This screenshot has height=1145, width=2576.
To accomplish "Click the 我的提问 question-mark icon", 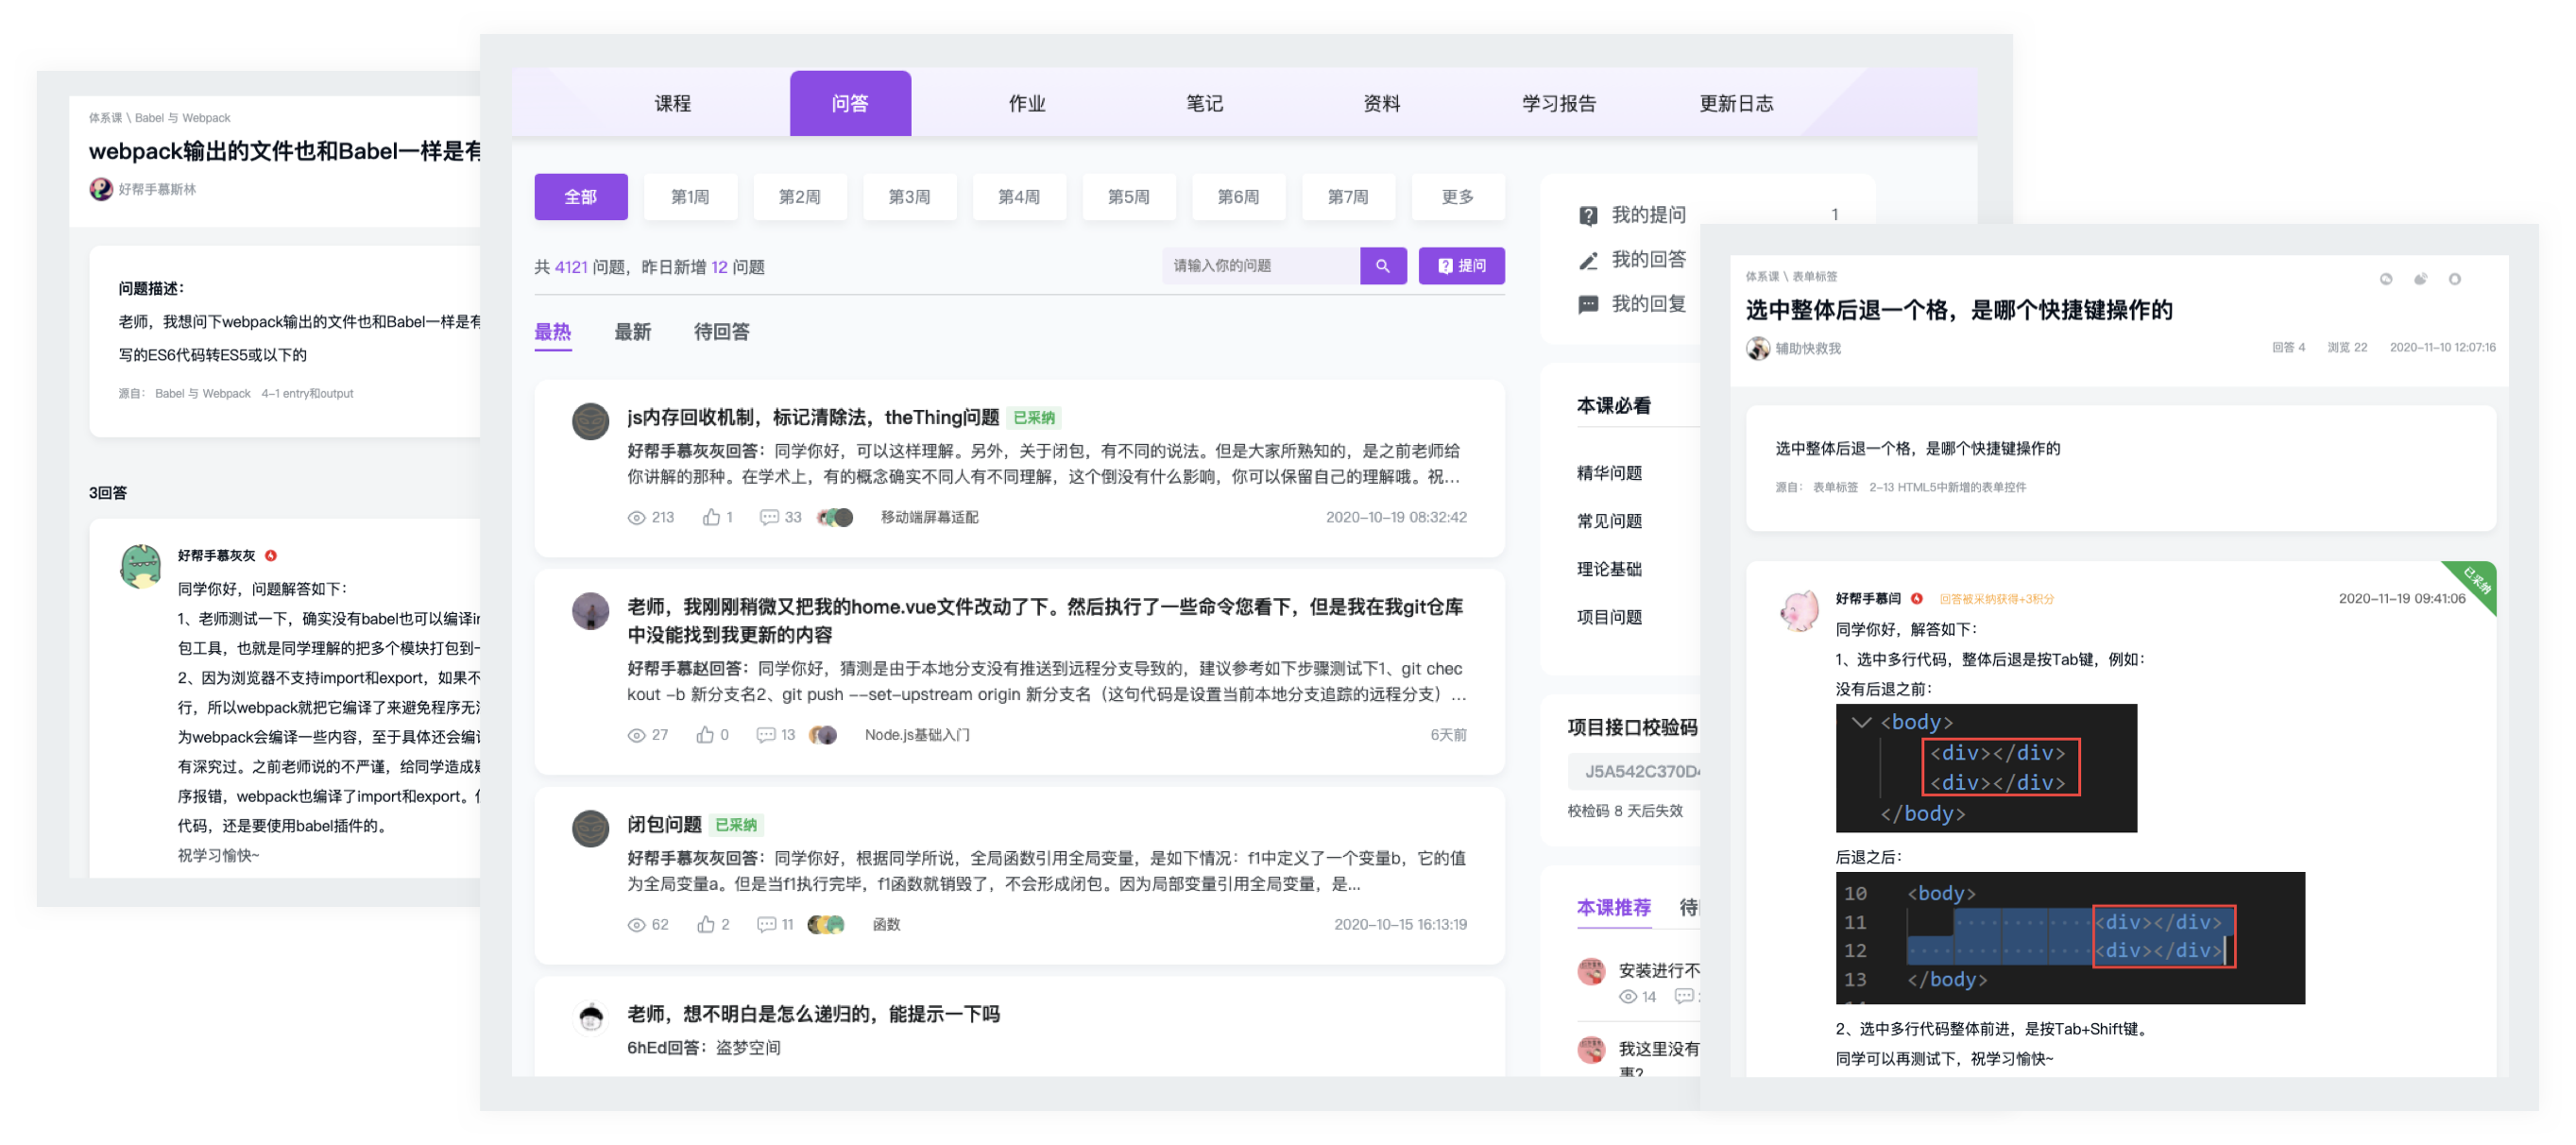I will (1588, 216).
